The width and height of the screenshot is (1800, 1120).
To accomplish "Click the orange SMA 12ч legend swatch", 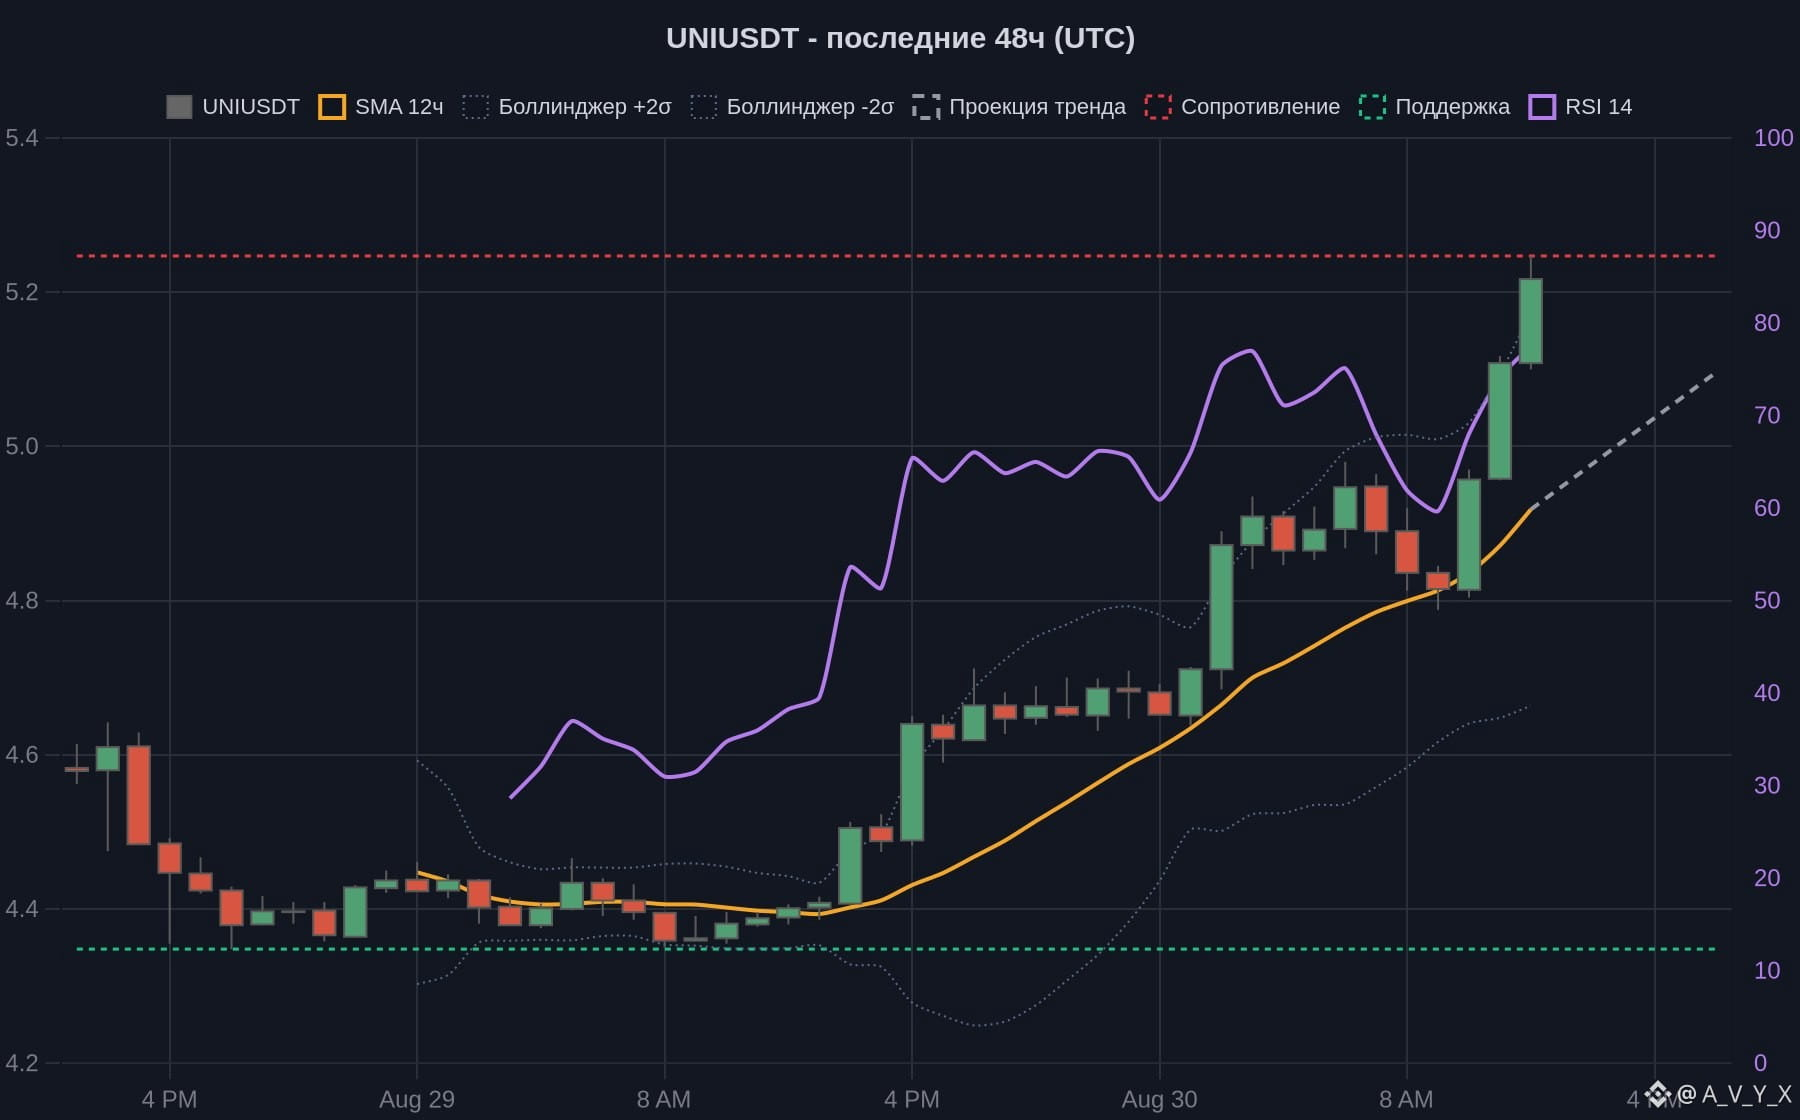I will [x=332, y=107].
